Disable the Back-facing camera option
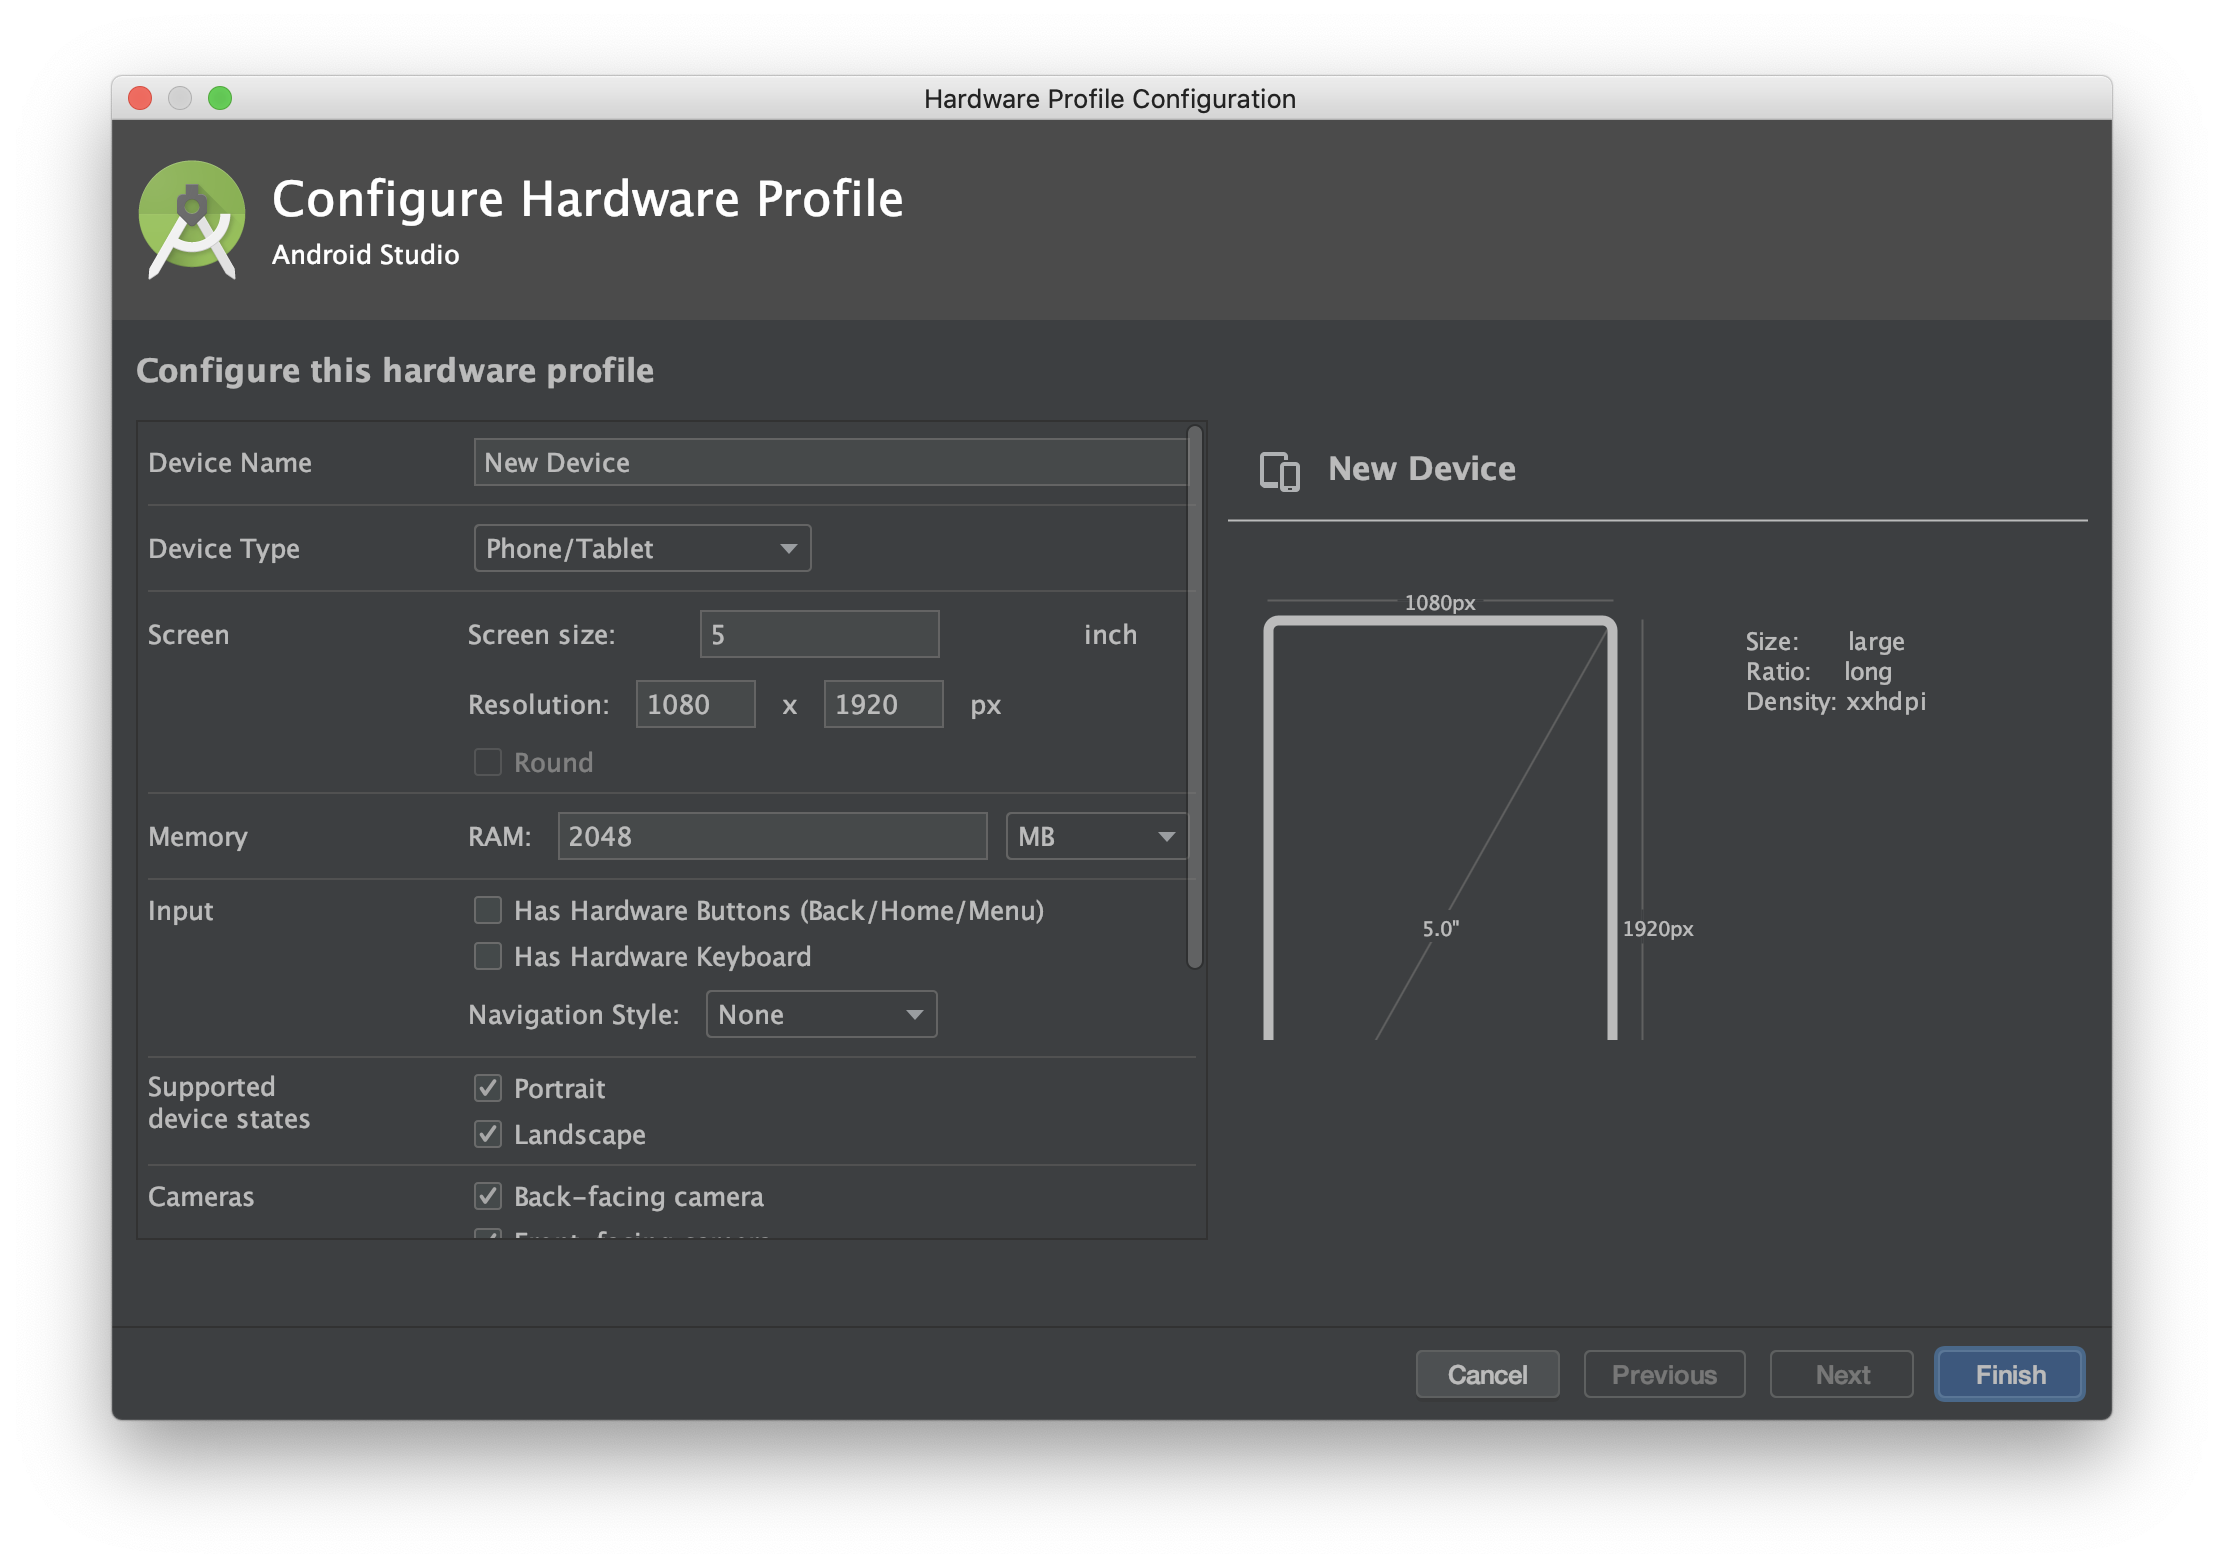 (487, 1196)
